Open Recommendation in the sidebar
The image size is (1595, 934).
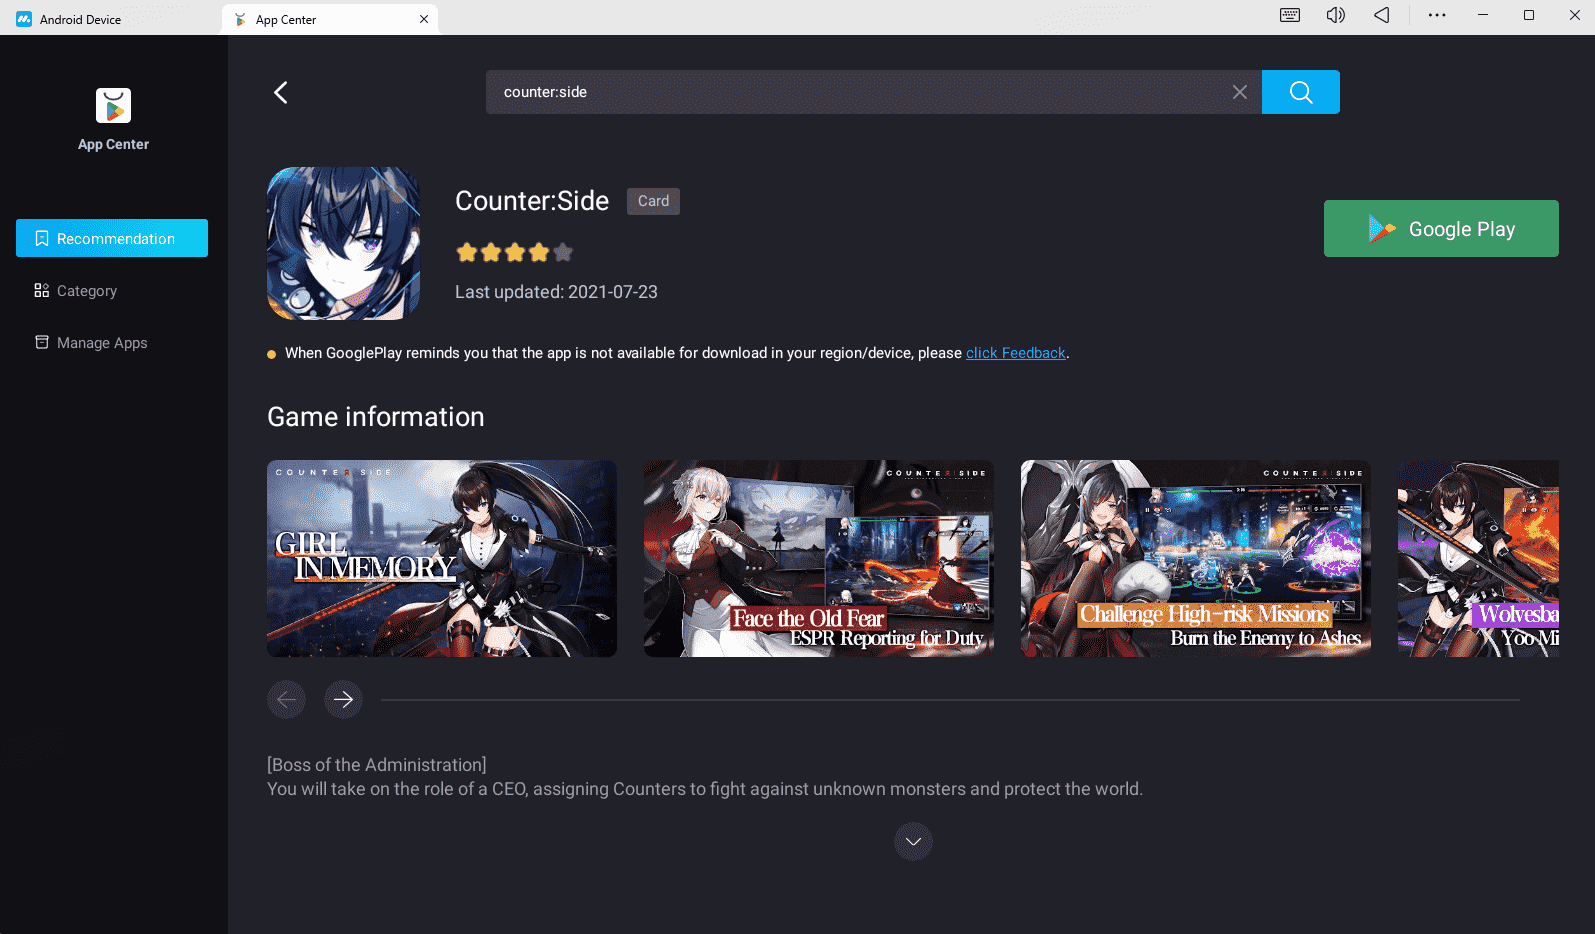[x=112, y=238]
